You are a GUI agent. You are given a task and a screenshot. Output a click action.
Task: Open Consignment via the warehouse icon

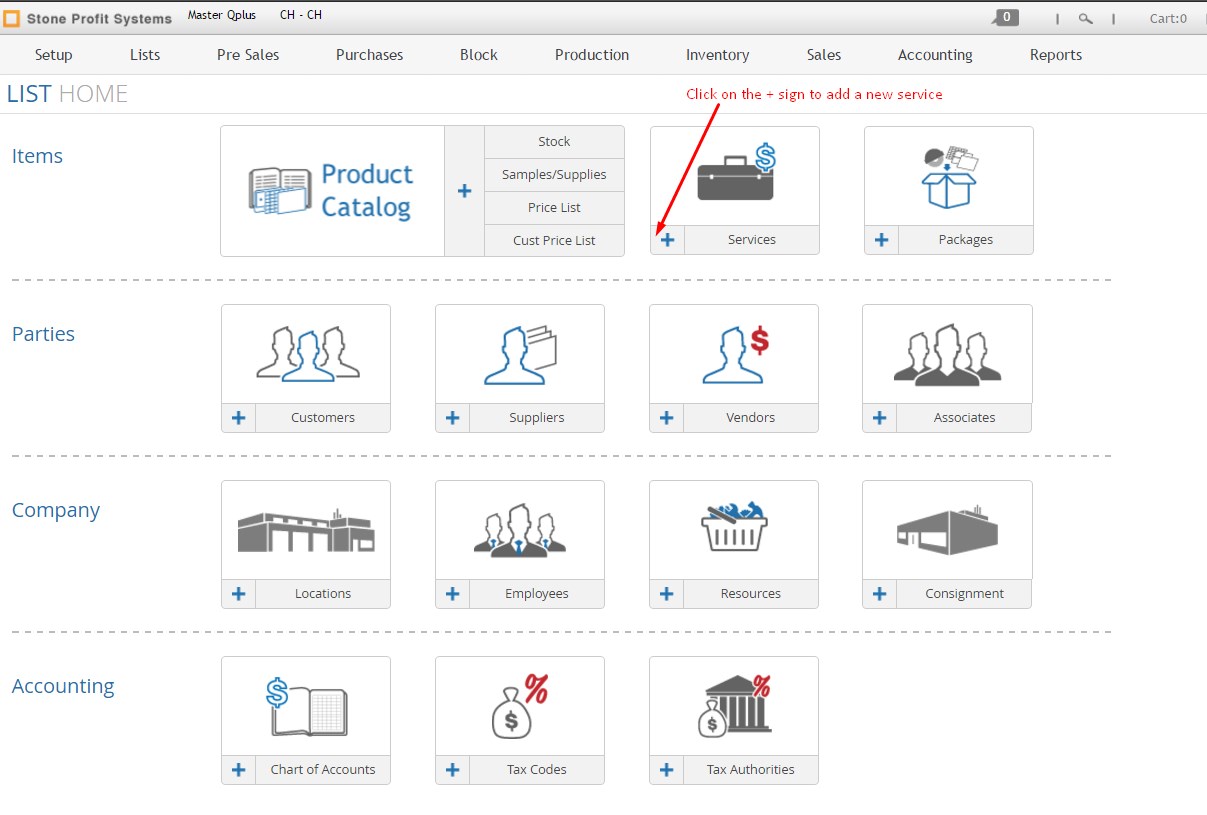click(946, 529)
